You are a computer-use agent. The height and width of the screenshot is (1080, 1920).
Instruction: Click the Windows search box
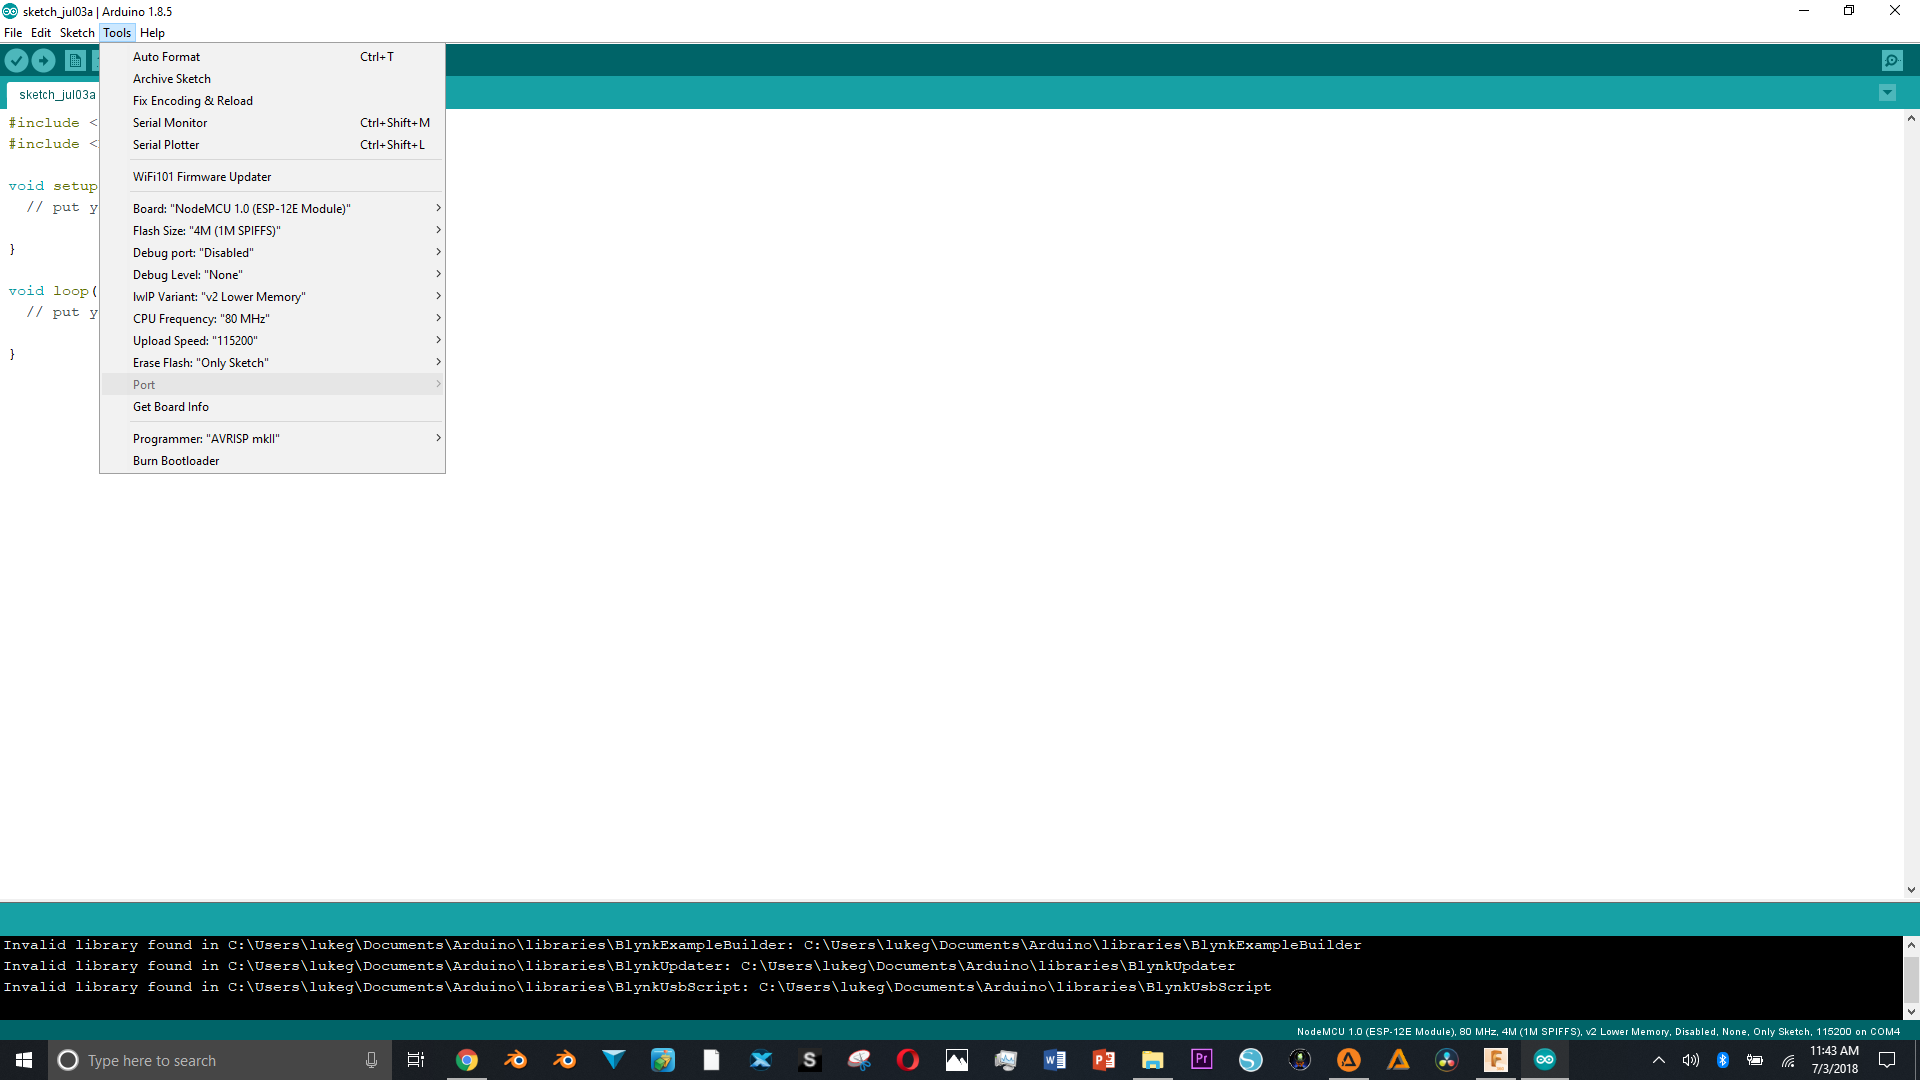[x=220, y=1060]
